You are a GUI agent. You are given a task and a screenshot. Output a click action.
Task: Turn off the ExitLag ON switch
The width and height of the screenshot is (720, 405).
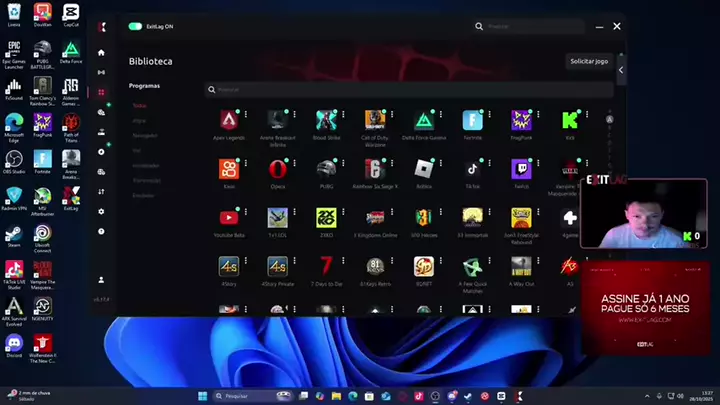tap(136, 27)
